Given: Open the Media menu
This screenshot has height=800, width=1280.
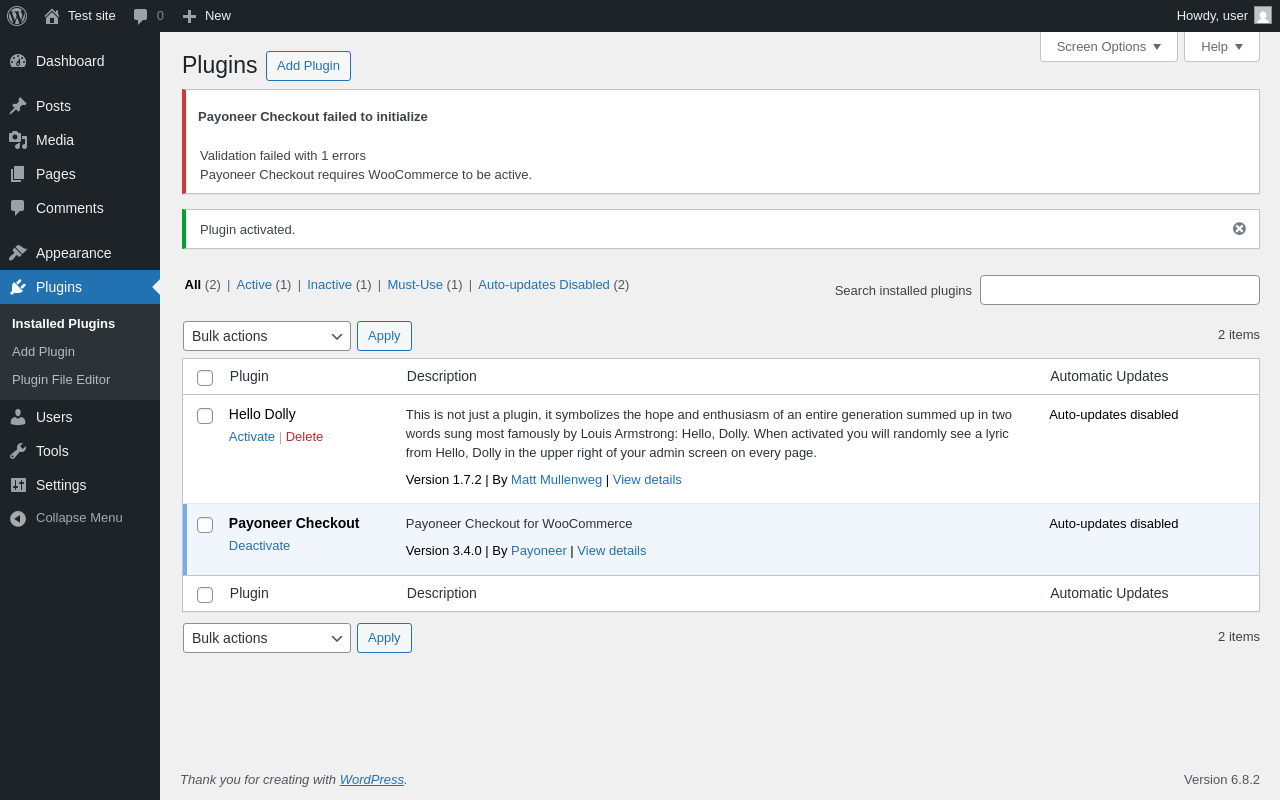Looking at the screenshot, I should [x=55, y=140].
